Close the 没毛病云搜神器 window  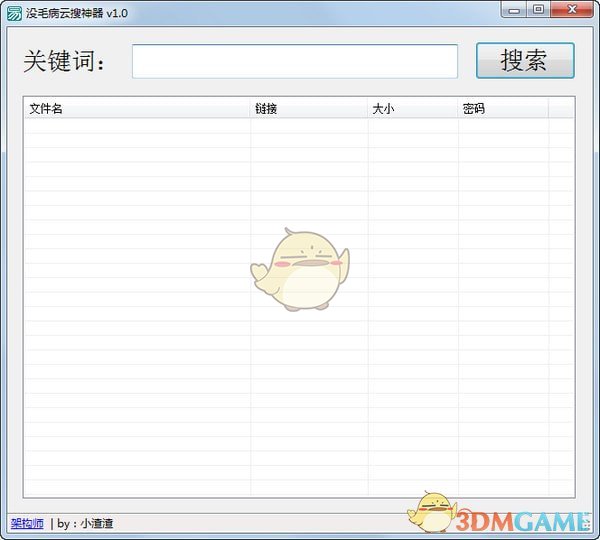coord(572,10)
